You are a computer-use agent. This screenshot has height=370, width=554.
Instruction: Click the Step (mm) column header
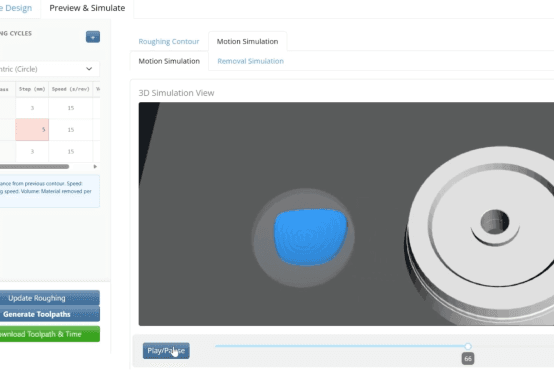click(32, 89)
